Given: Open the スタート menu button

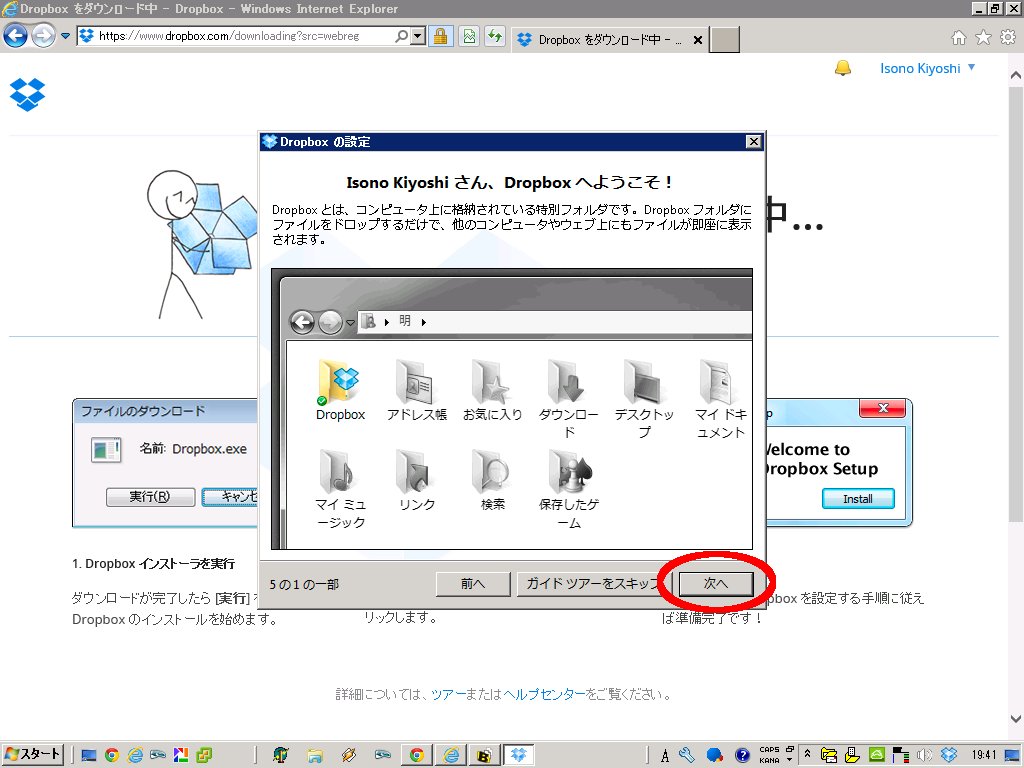Looking at the screenshot, I should (33, 754).
